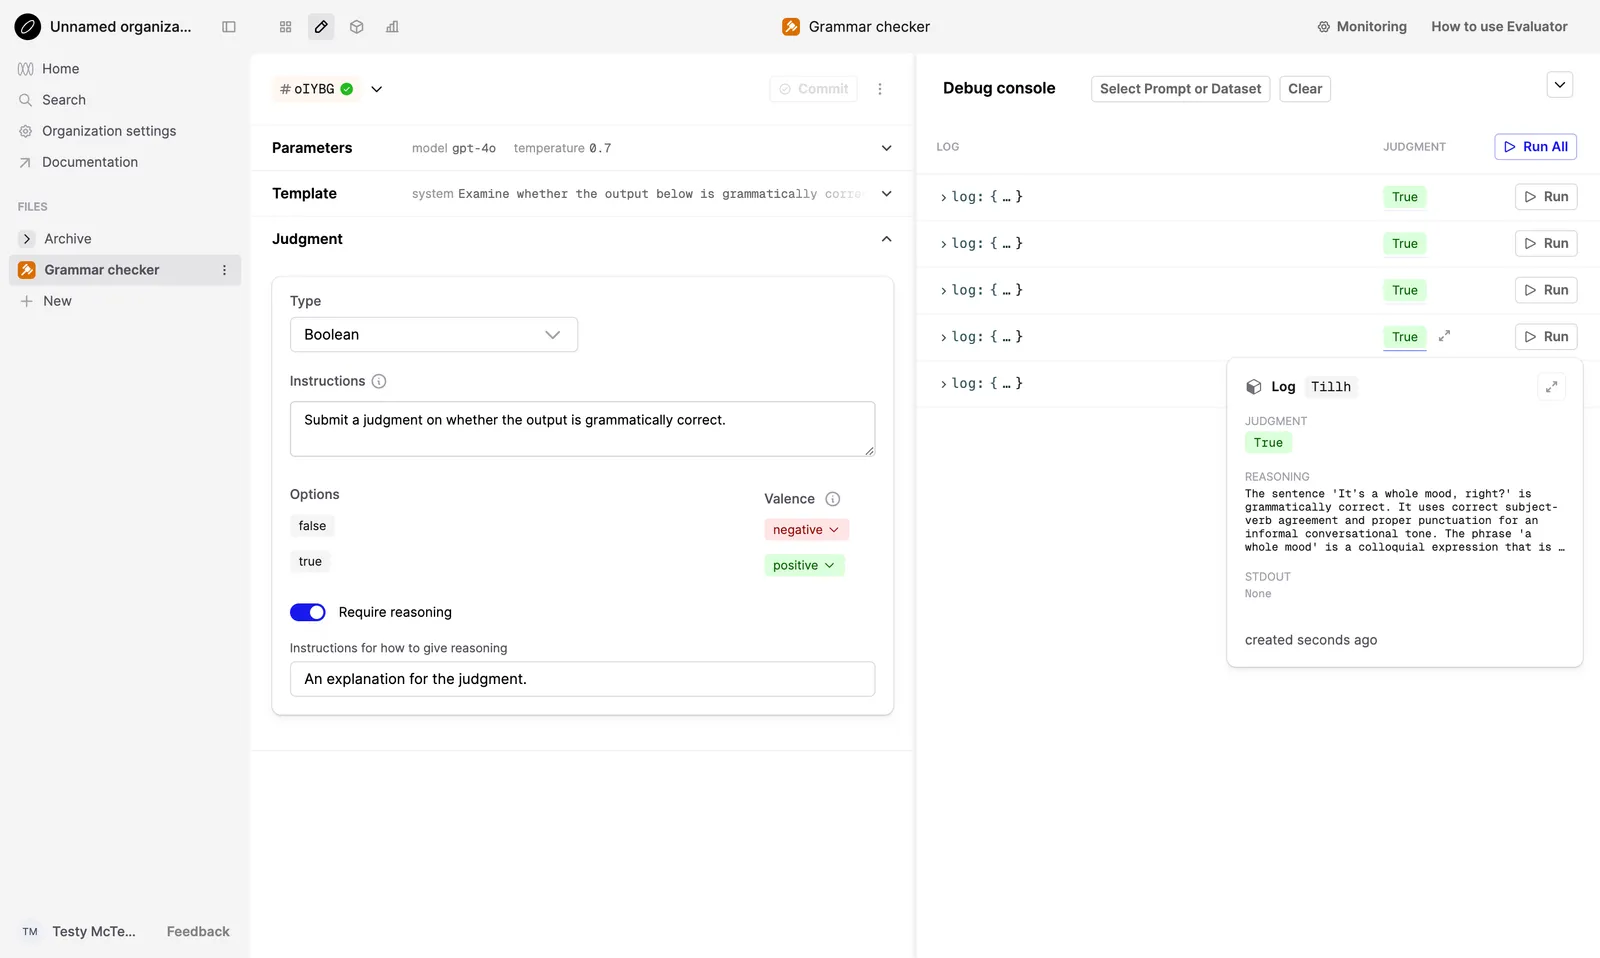Open more options beside Commit
The image size is (1600, 958).
[880, 89]
